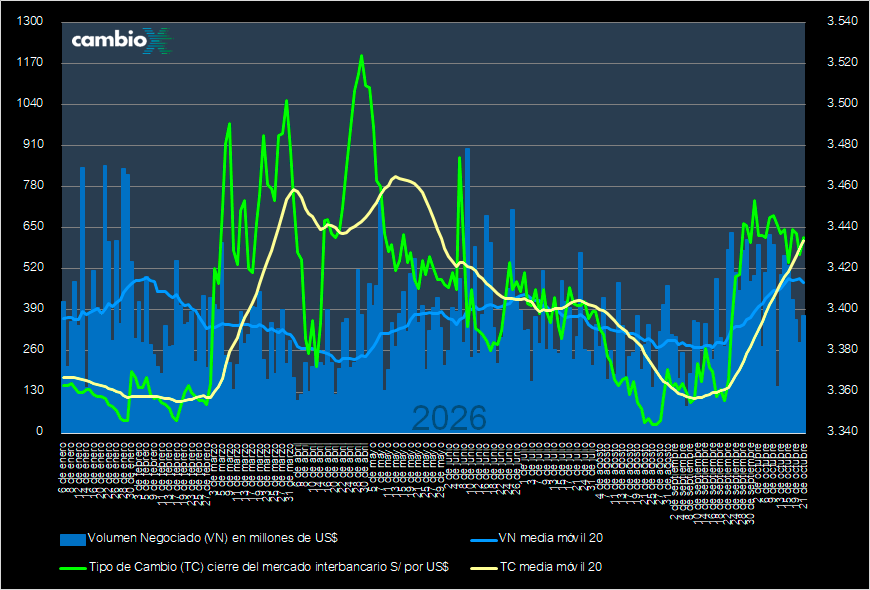Image resolution: width=870 pixels, height=590 pixels.
Task: Click the right axis value 3.480
Action: coord(842,145)
